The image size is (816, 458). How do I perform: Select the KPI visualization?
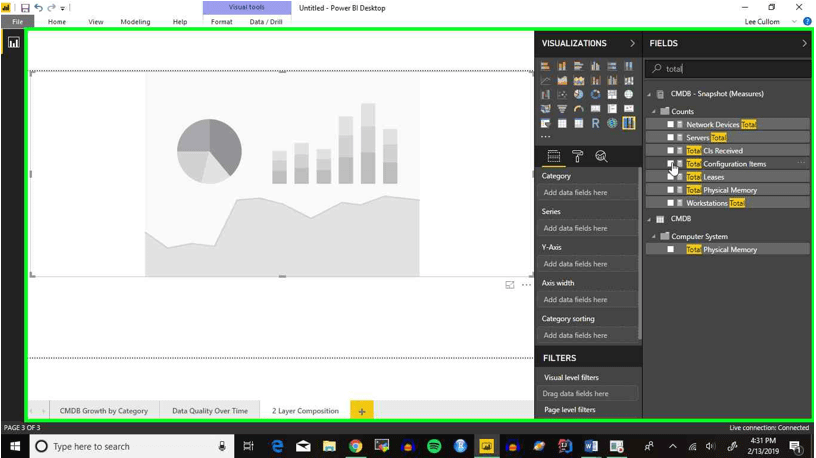[x=629, y=109]
